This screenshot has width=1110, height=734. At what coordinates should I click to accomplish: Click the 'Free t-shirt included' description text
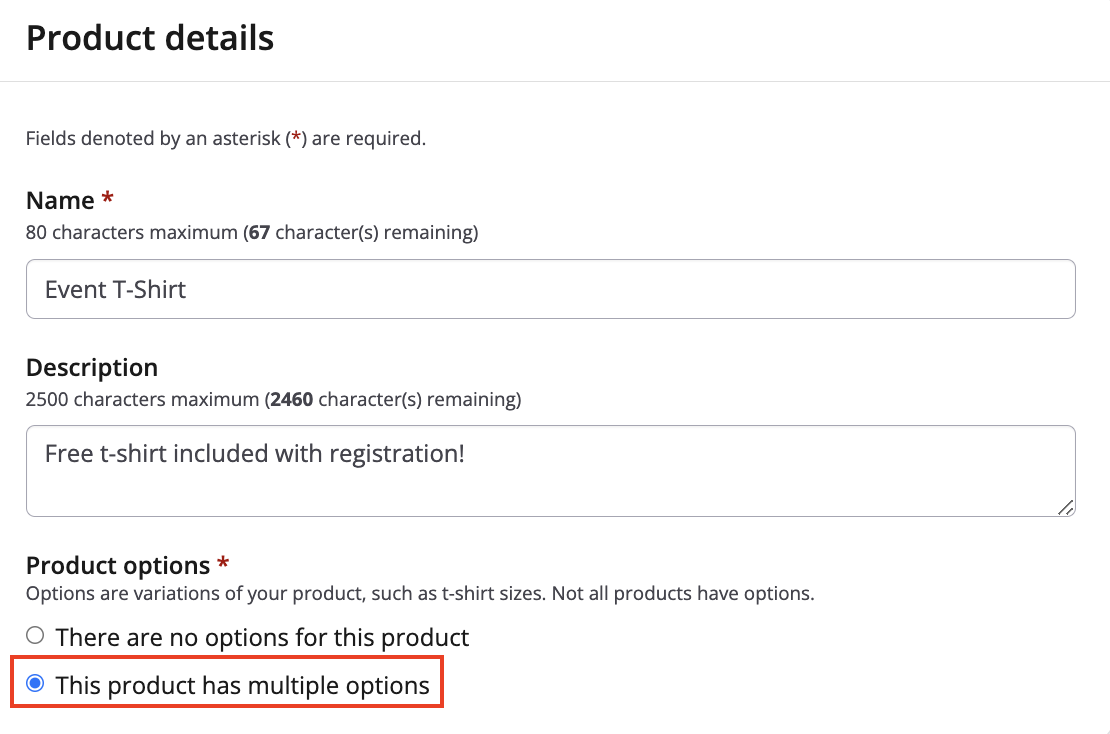[255, 454]
